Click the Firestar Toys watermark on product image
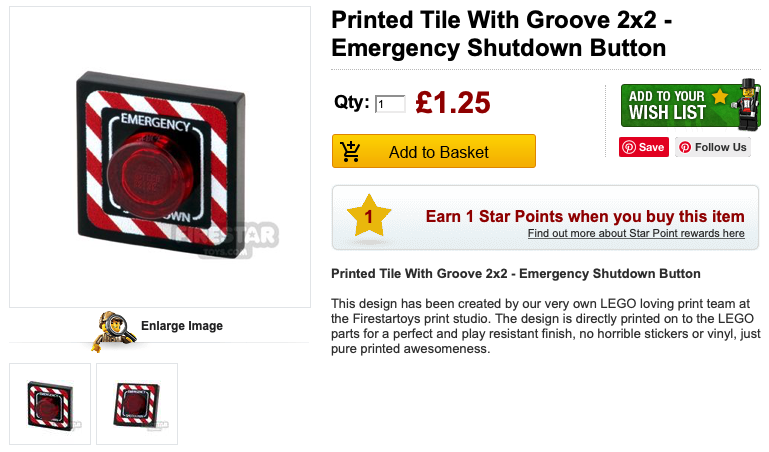This screenshot has height=452, width=769. pyautogui.click(x=227, y=239)
